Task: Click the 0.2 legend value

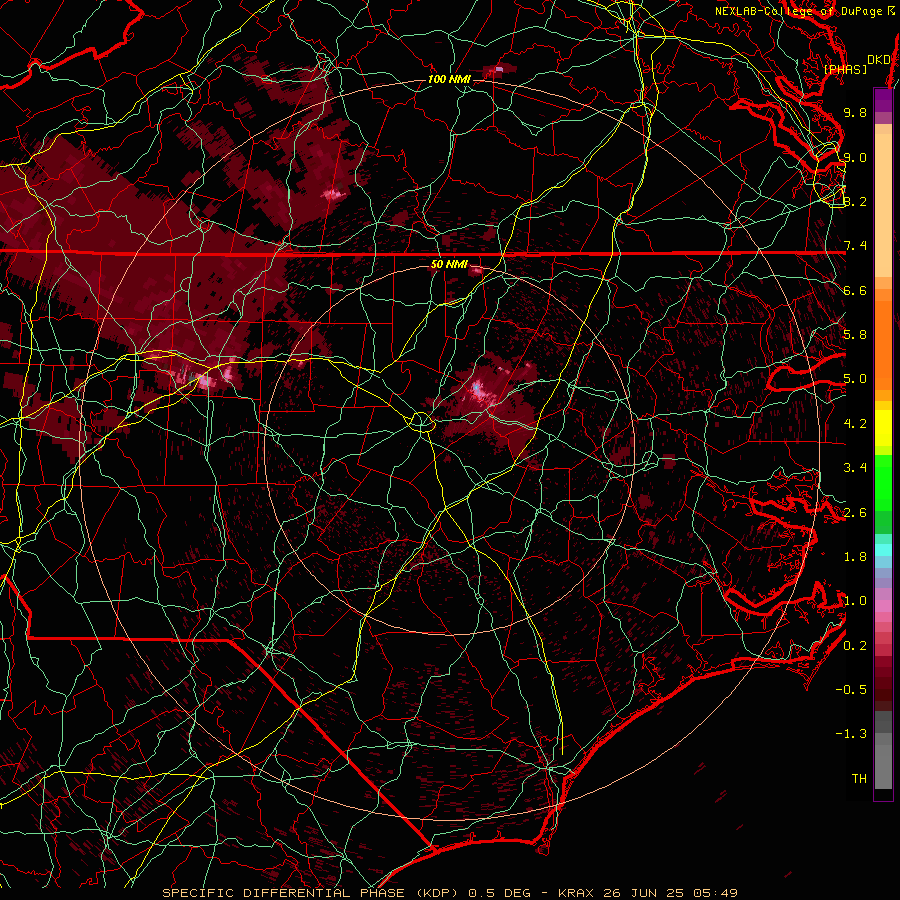Action: tap(855, 646)
